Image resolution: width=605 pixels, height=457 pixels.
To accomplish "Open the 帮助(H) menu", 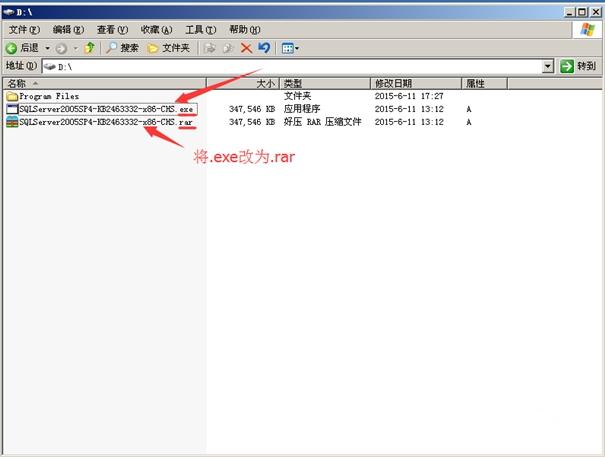I will 245,30.
